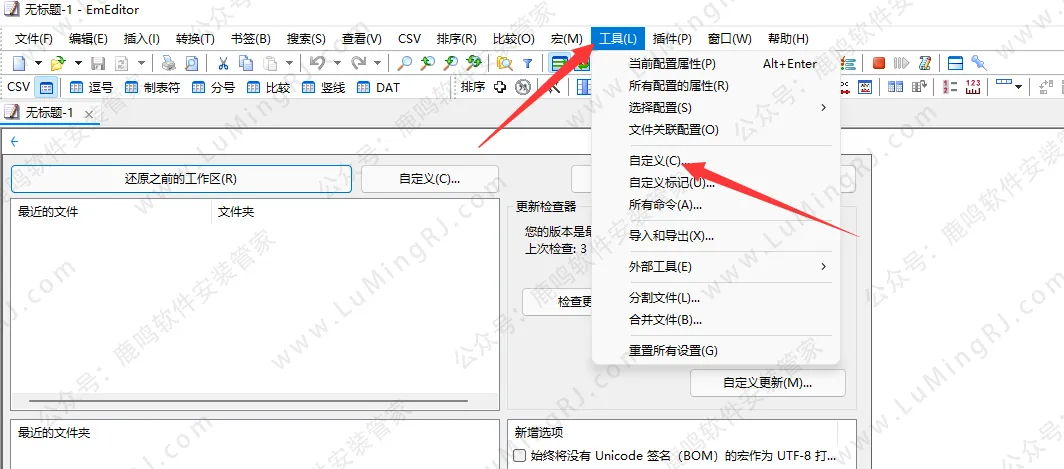This screenshot has height=469, width=1064.
Task: Click the red Stop macro icon
Action: (879, 63)
